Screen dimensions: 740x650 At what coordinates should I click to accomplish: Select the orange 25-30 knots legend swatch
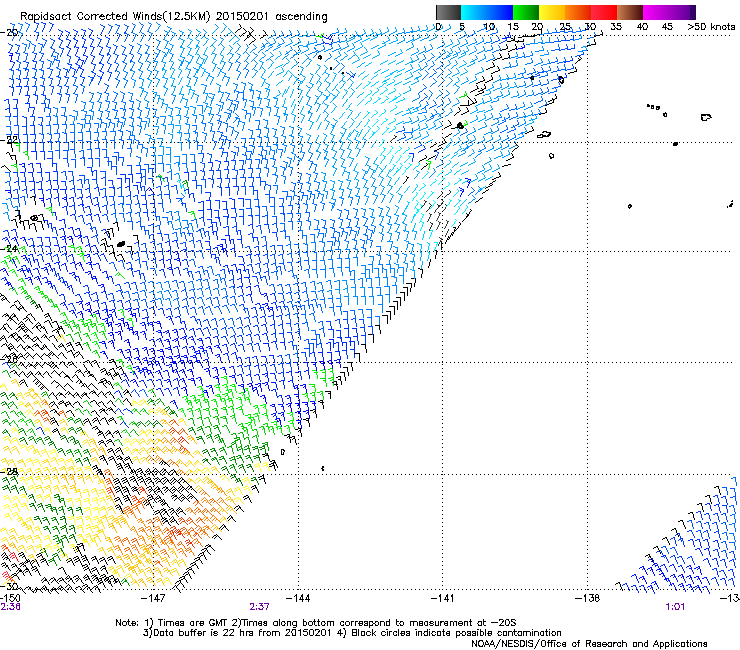point(578,12)
